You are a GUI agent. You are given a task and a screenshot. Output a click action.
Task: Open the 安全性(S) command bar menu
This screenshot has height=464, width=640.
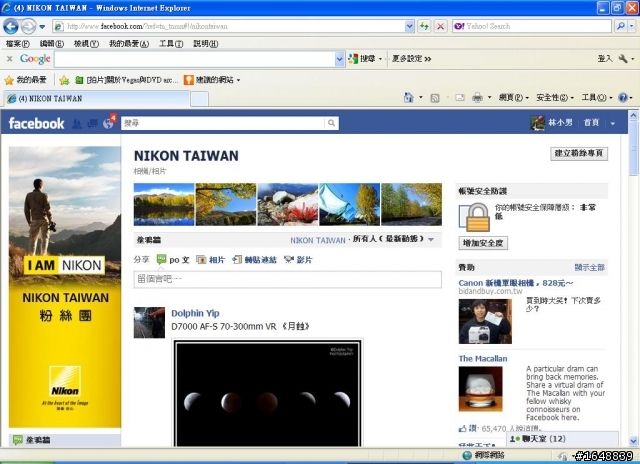(x=555, y=98)
